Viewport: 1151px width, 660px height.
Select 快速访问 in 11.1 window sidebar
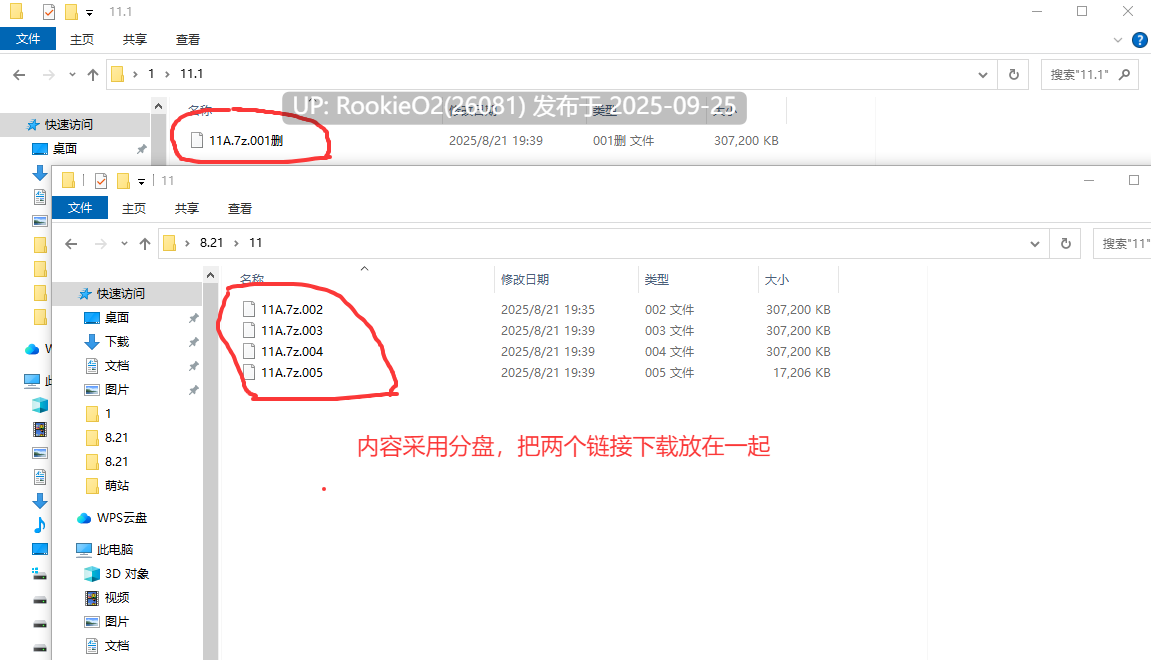[x=68, y=125]
